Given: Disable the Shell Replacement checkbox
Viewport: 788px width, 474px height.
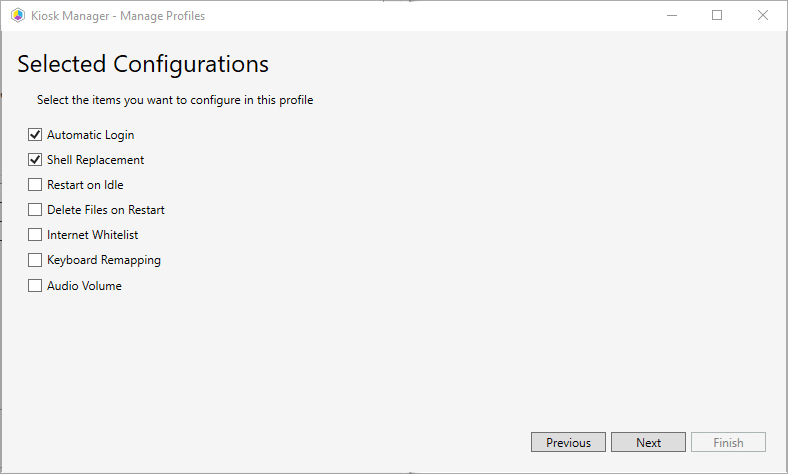Looking at the screenshot, I should coord(35,160).
